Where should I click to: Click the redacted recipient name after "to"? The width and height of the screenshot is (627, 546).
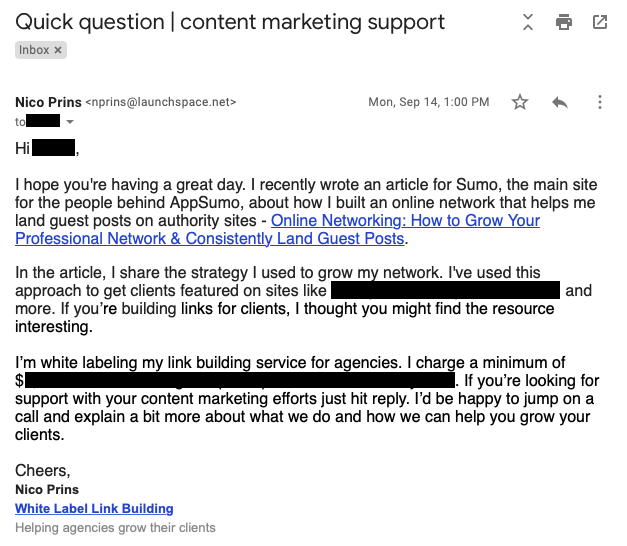(x=43, y=121)
